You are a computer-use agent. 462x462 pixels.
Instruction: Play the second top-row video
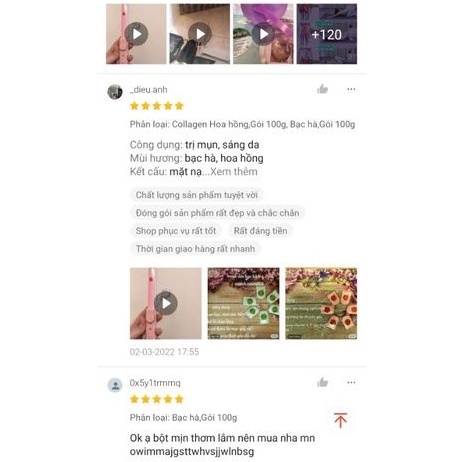pos(200,34)
